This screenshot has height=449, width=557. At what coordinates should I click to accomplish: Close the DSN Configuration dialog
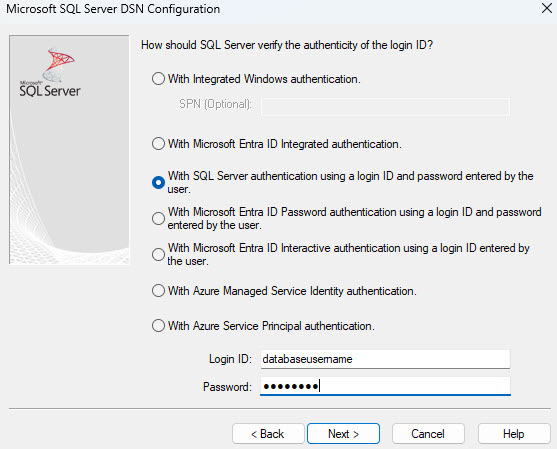547,8
